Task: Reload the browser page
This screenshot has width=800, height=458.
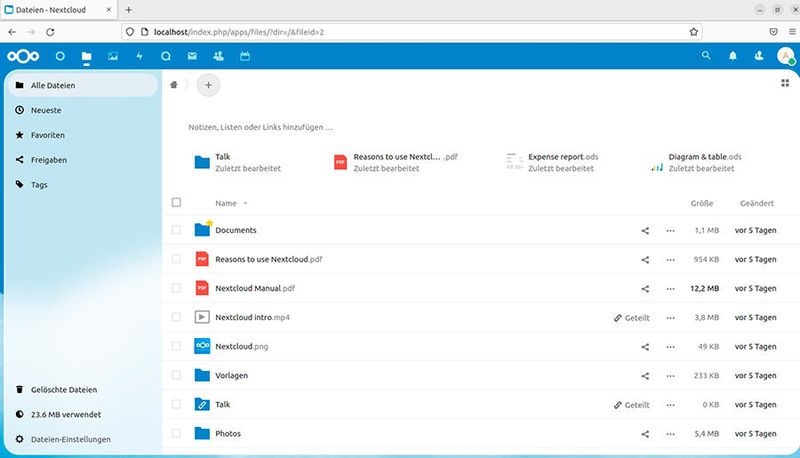Action: click(50, 32)
